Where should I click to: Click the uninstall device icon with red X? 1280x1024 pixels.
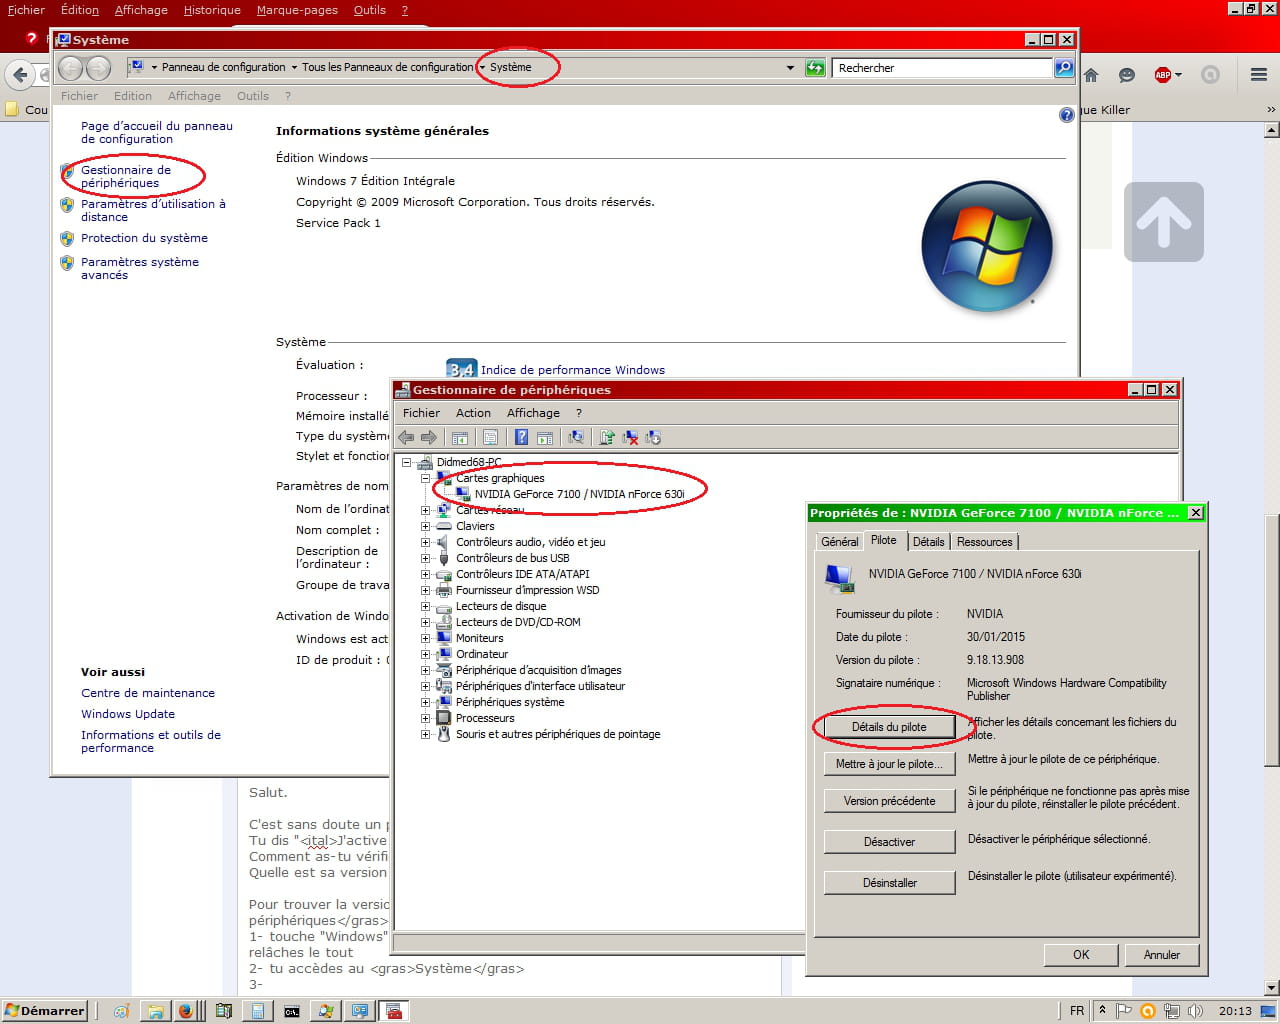[630, 437]
